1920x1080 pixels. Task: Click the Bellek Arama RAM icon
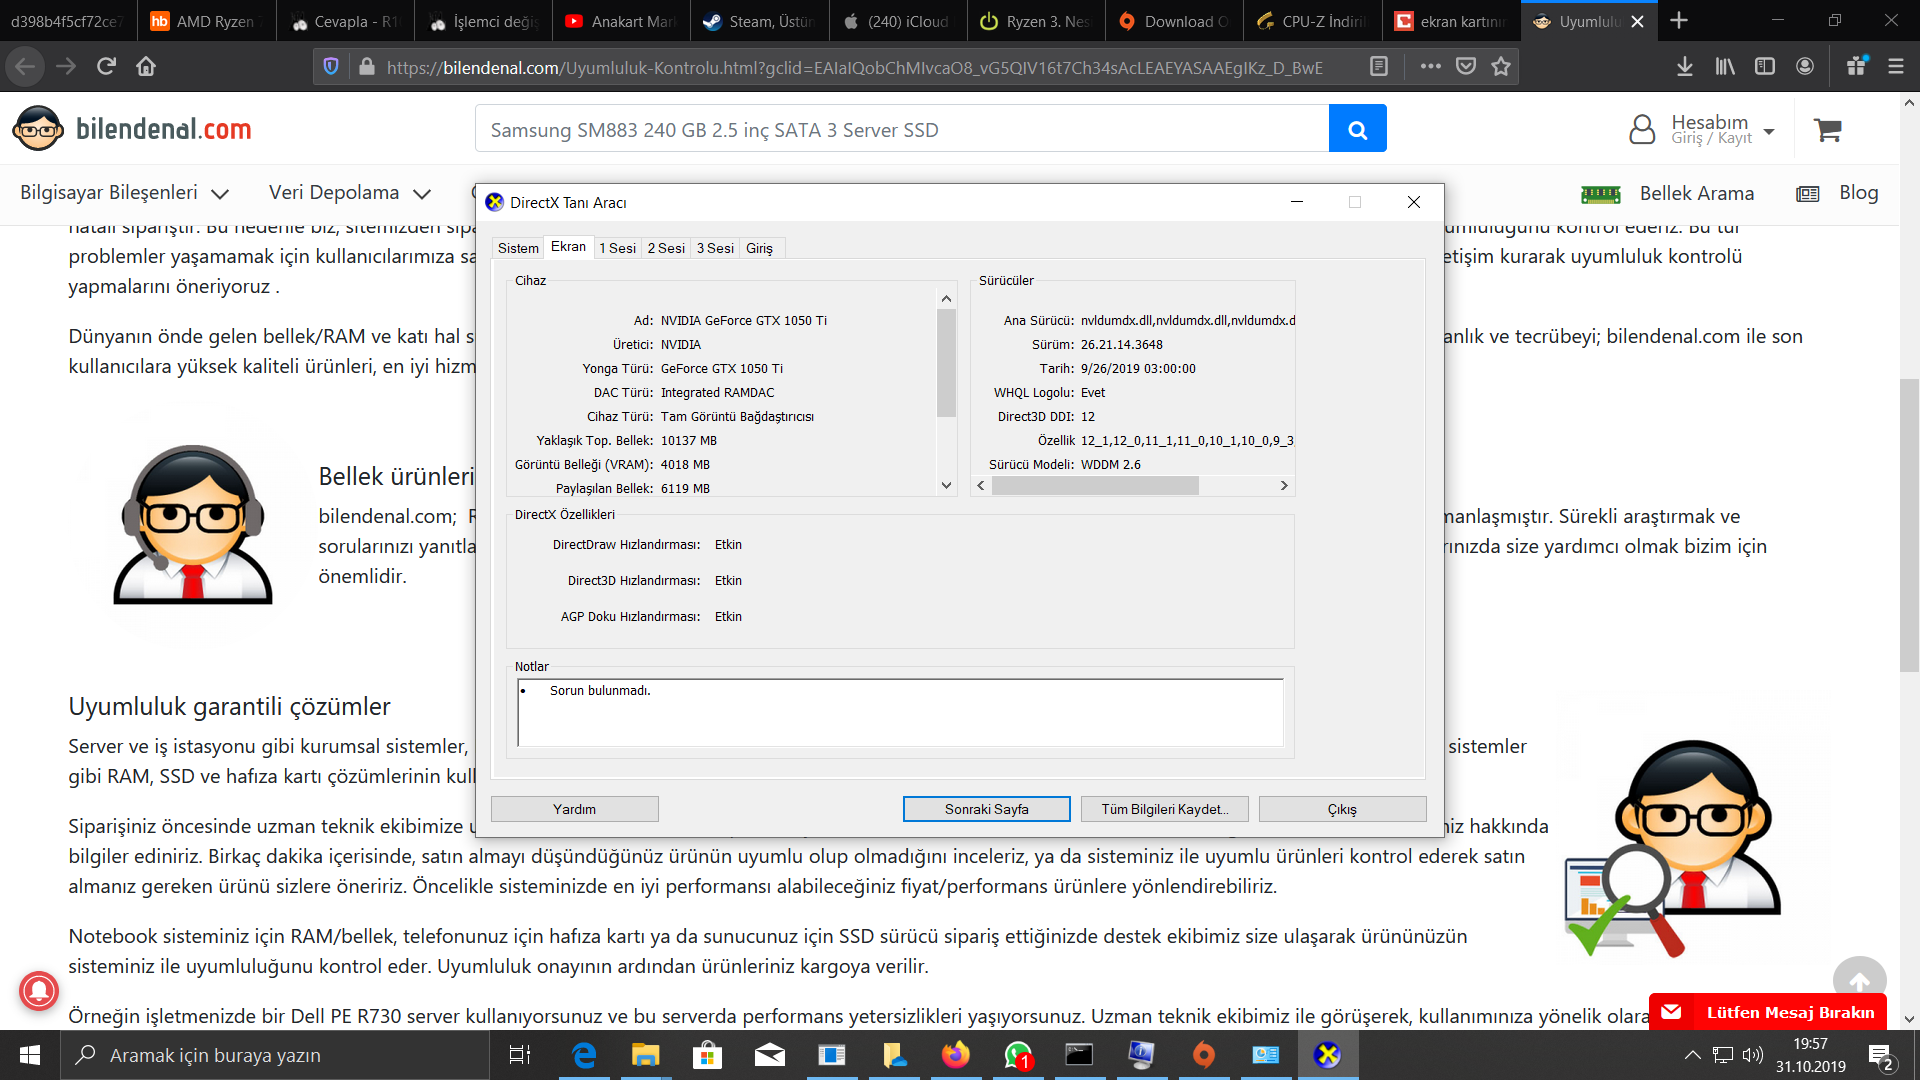point(1600,194)
